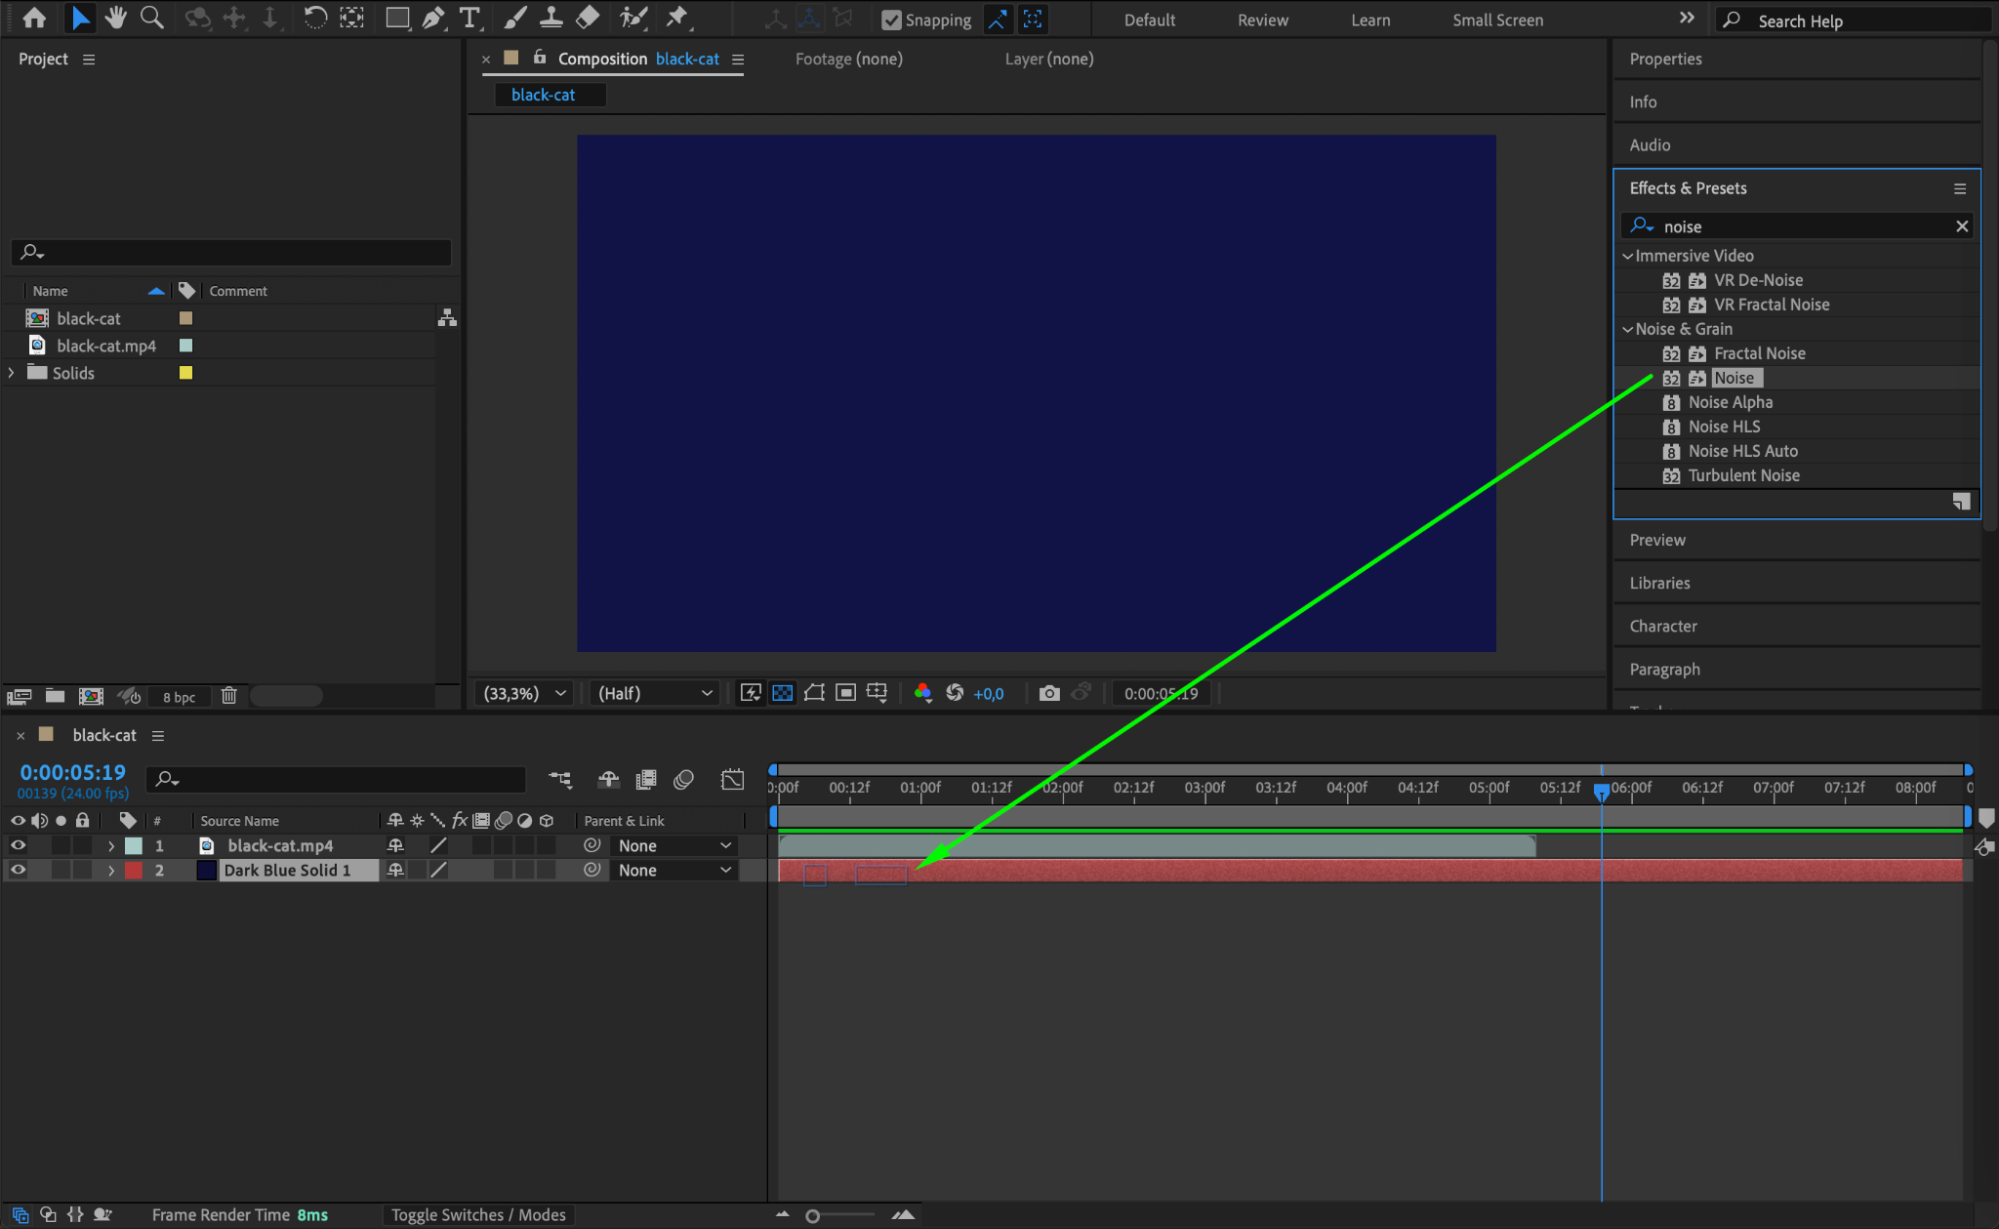Open the magnification ratio dropdown (33,3%)

(525, 693)
